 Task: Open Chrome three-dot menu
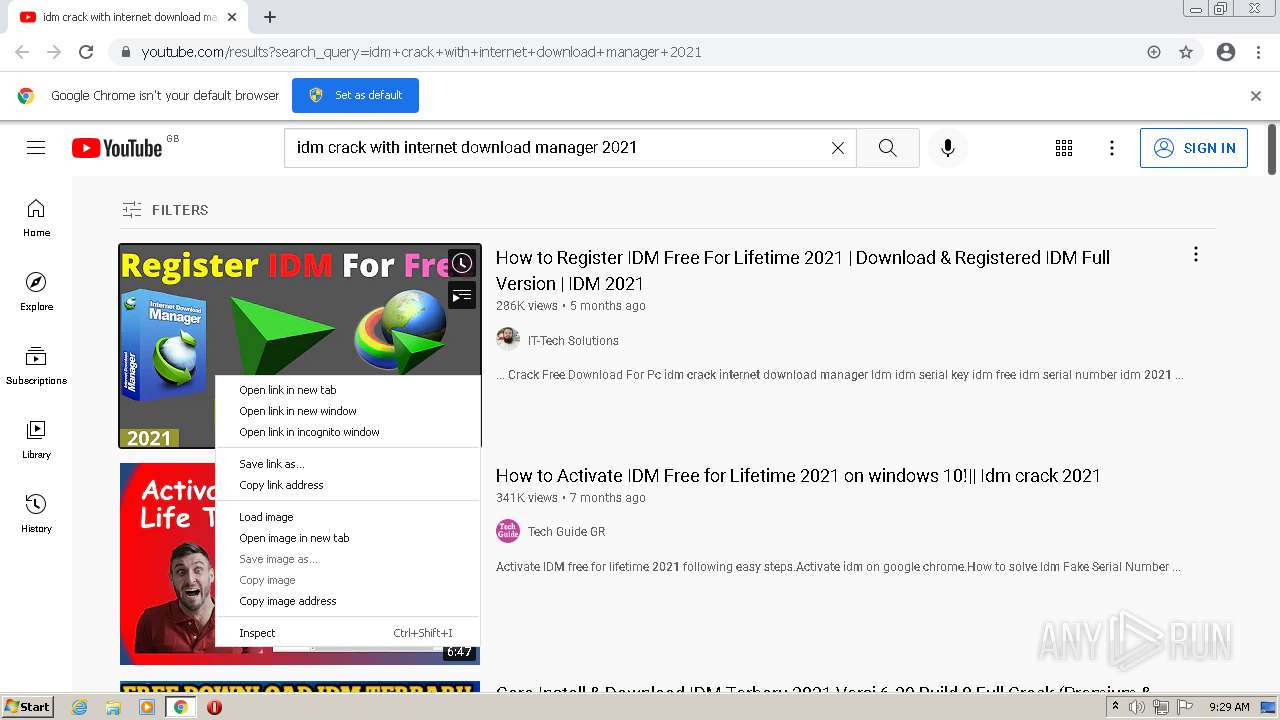[x=1259, y=52]
